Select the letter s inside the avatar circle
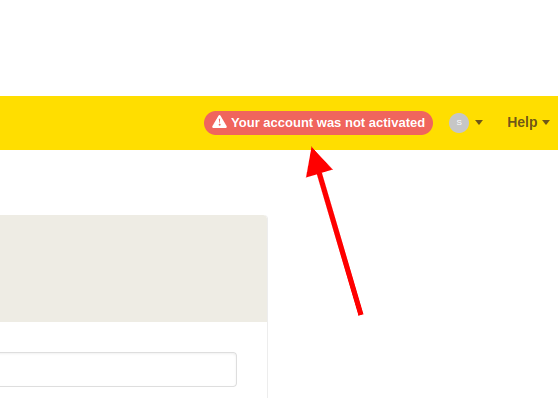 (x=459, y=122)
